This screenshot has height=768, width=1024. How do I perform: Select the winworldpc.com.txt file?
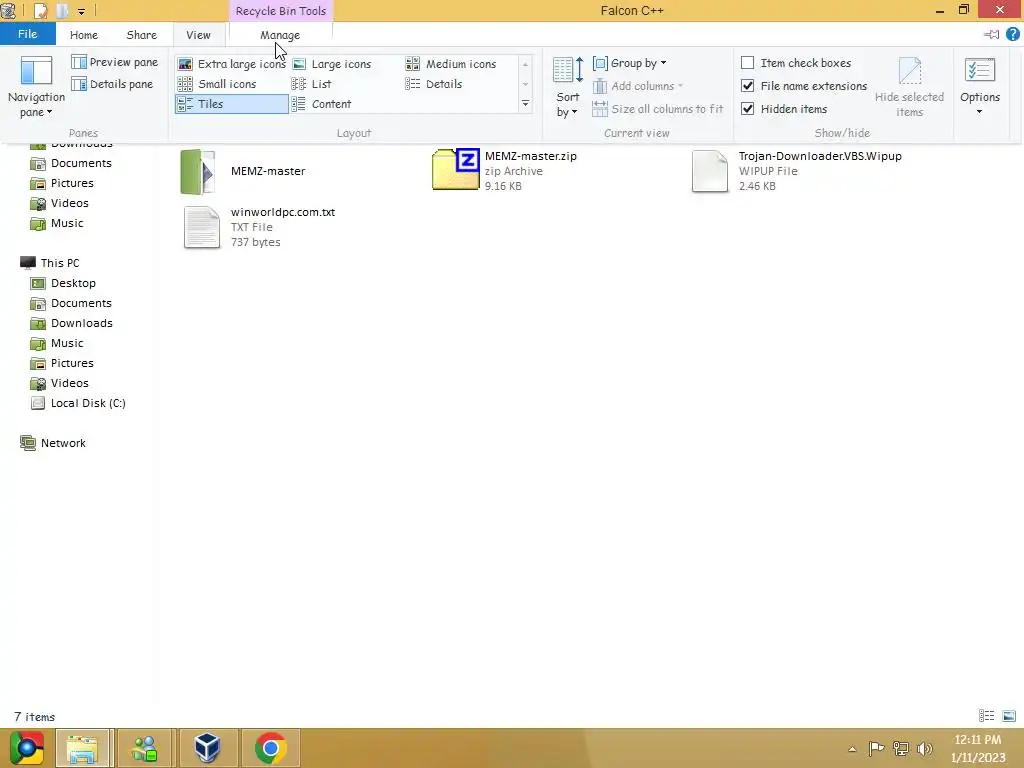[259, 227]
